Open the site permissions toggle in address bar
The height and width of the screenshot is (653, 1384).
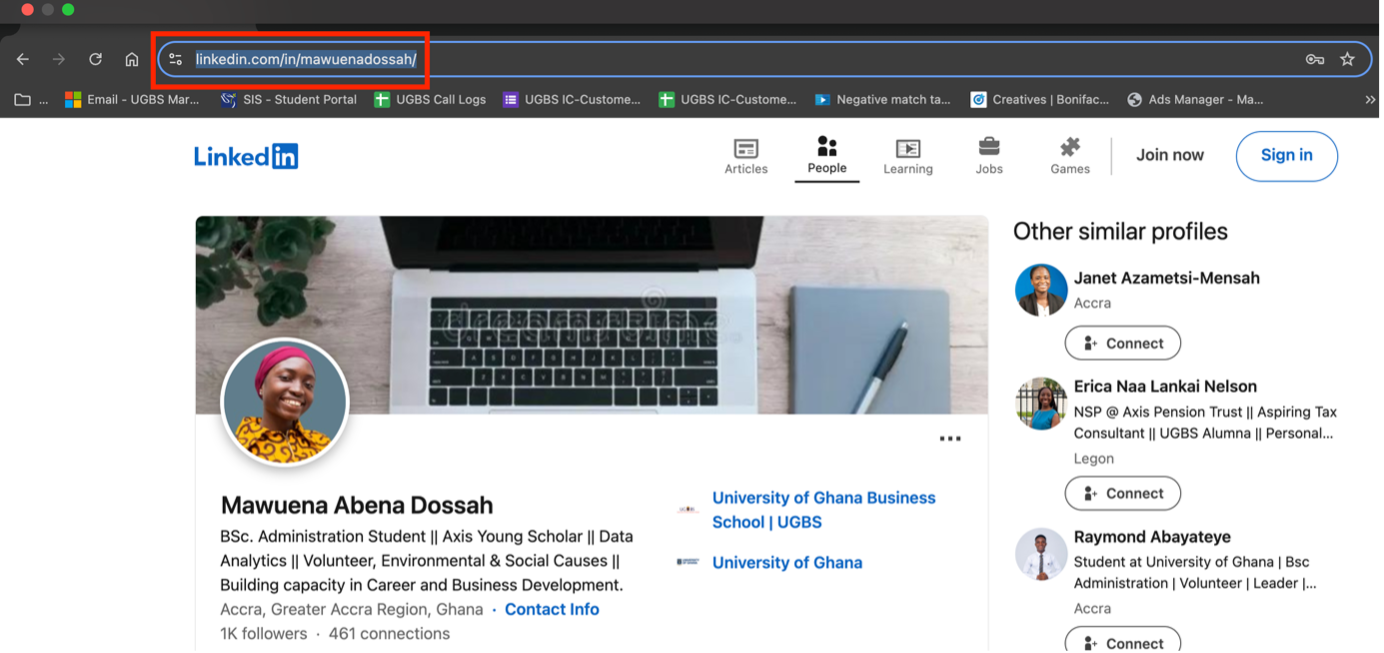tap(175, 59)
